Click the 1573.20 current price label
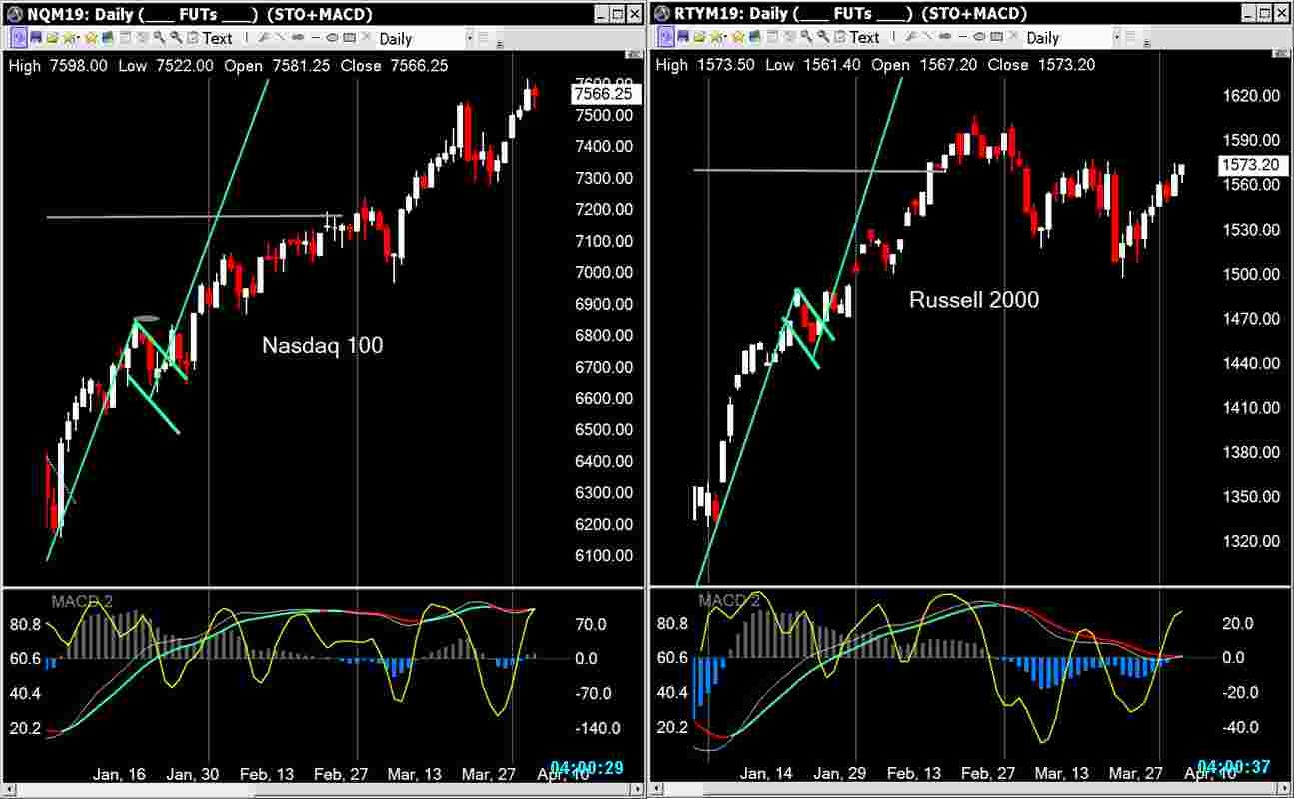Image resolution: width=1295 pixels, height=799 pixels. pyautogui.click(x=1253, y=165)
